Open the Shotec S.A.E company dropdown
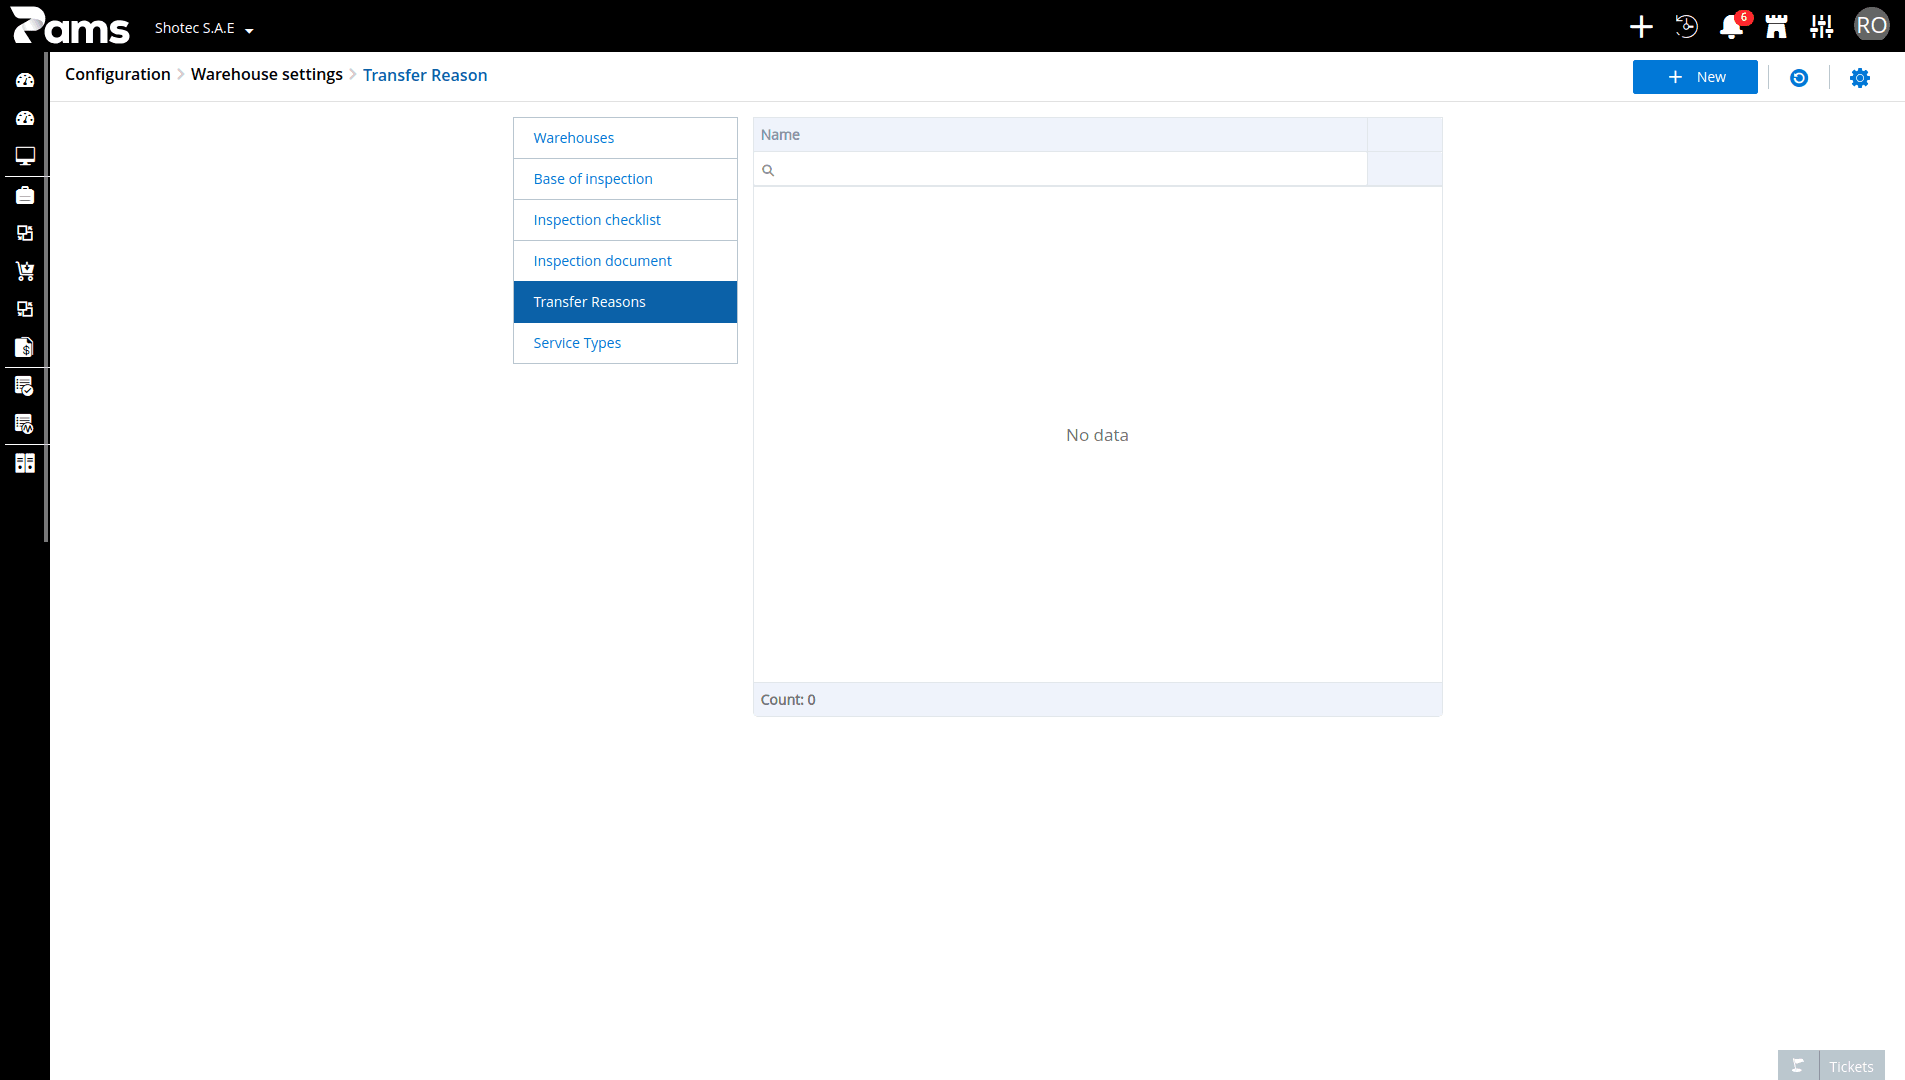This screenshot has height=1080, width=1905. point(204,28)
